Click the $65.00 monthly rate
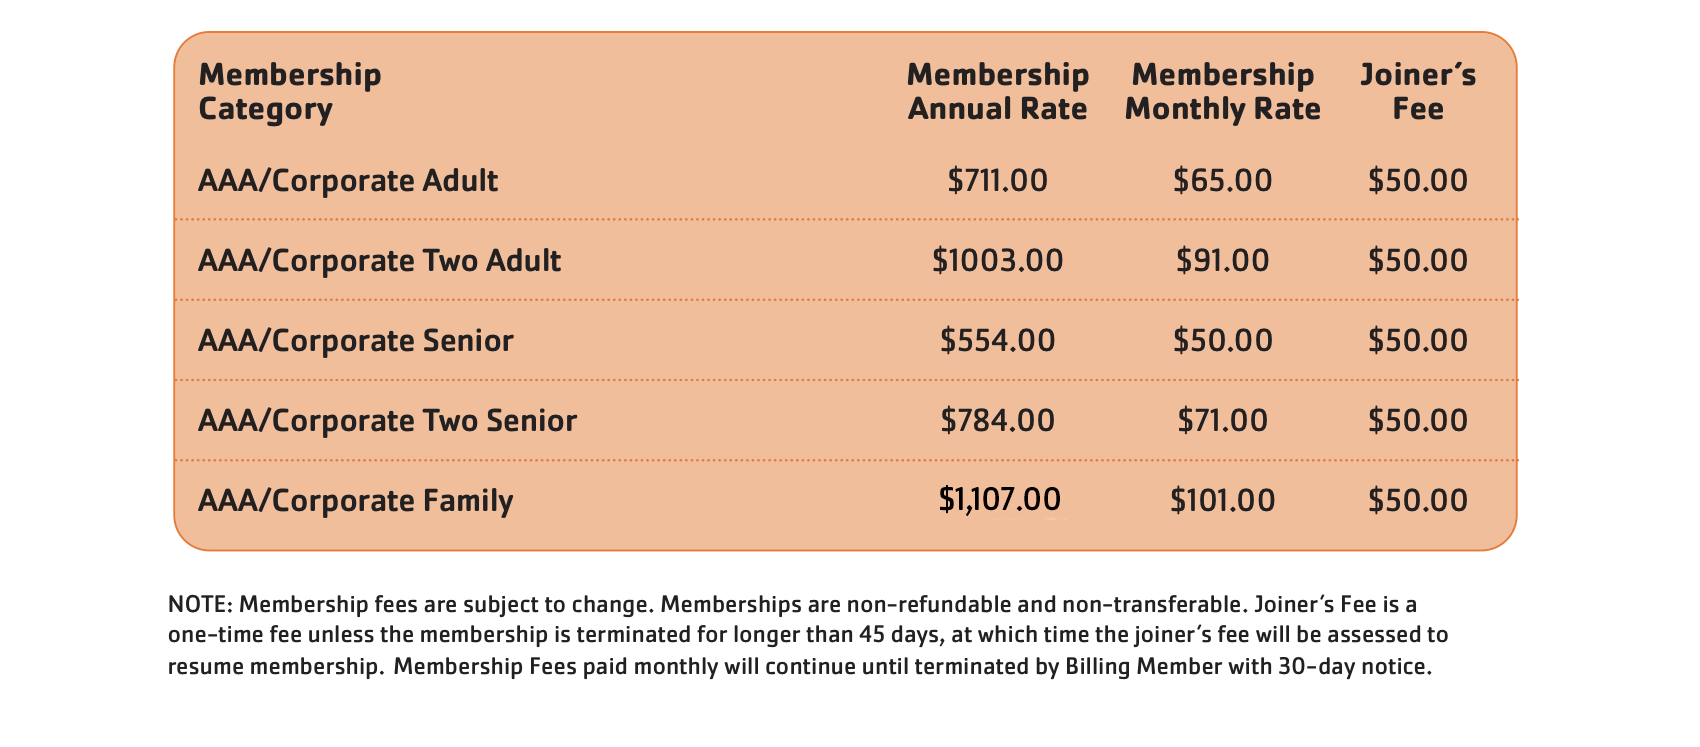This screenshot has height=747, width=1700. (1222, 181)
